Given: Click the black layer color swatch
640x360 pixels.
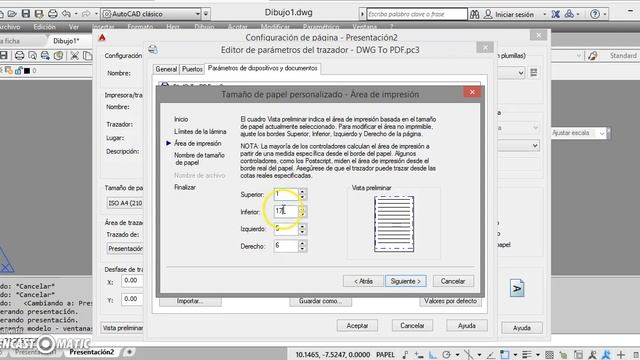Looking at the screenshot, I should coord(27,71).
